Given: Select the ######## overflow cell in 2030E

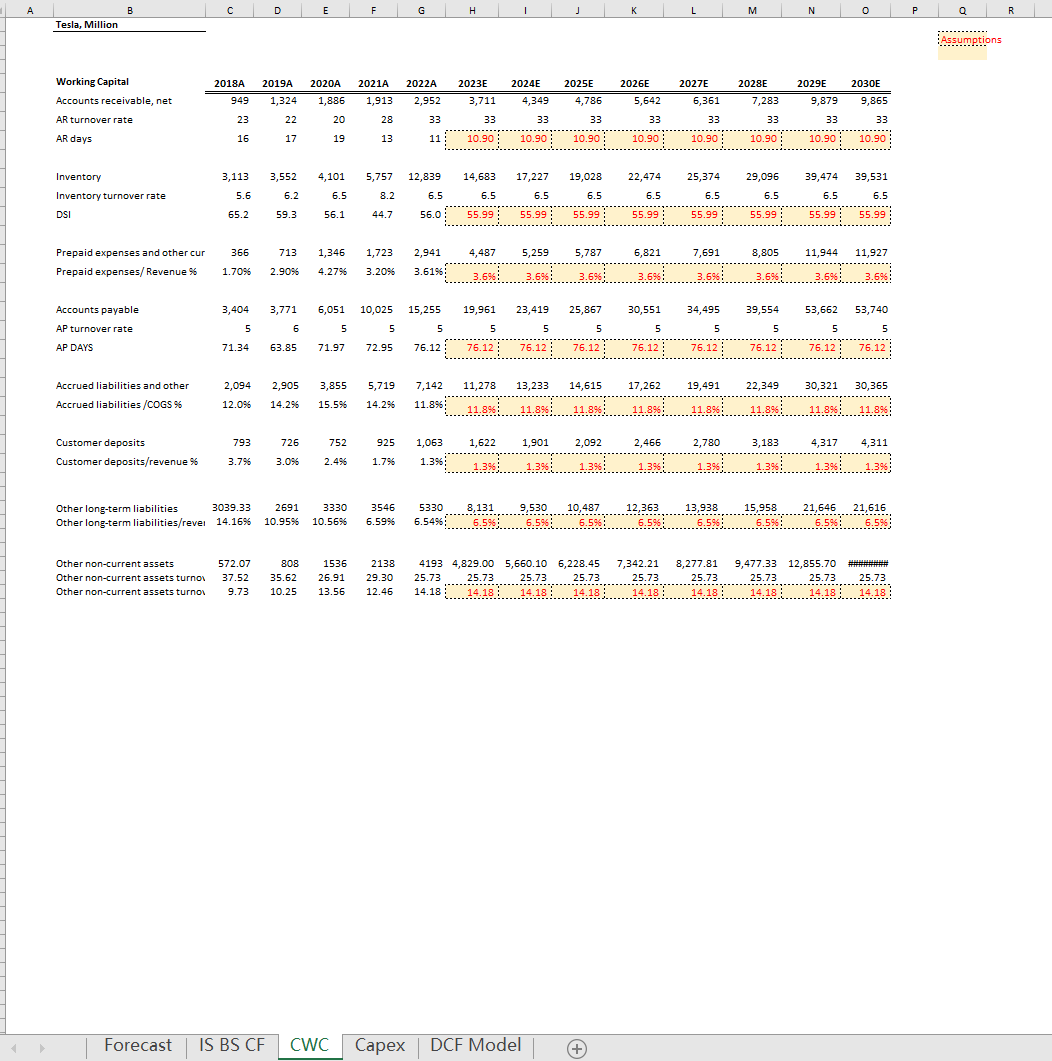Looking at the screenshot, I should pyautogui.click(x=865, y=564).
